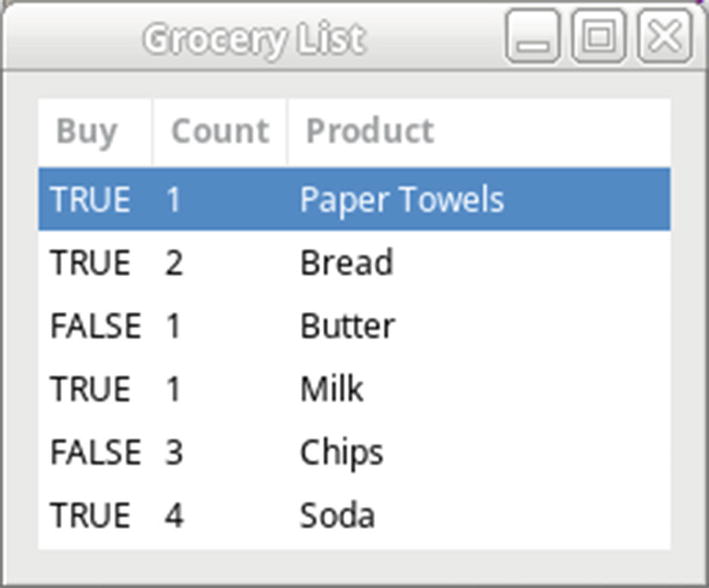Image resolution: width=709 pixels, height=588 pixels.
Task: Click the FALSE value in Chips row
Action: pos(95,452)
